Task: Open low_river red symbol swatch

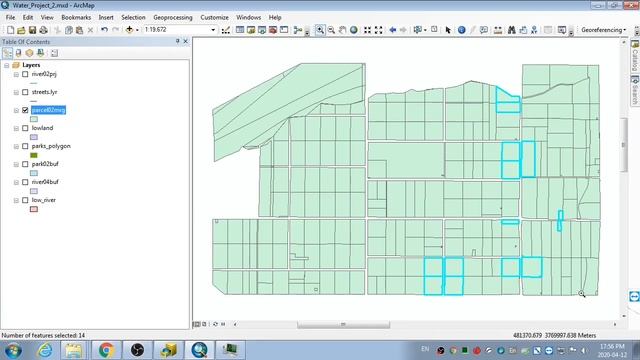Action: (x=34, y=209)
